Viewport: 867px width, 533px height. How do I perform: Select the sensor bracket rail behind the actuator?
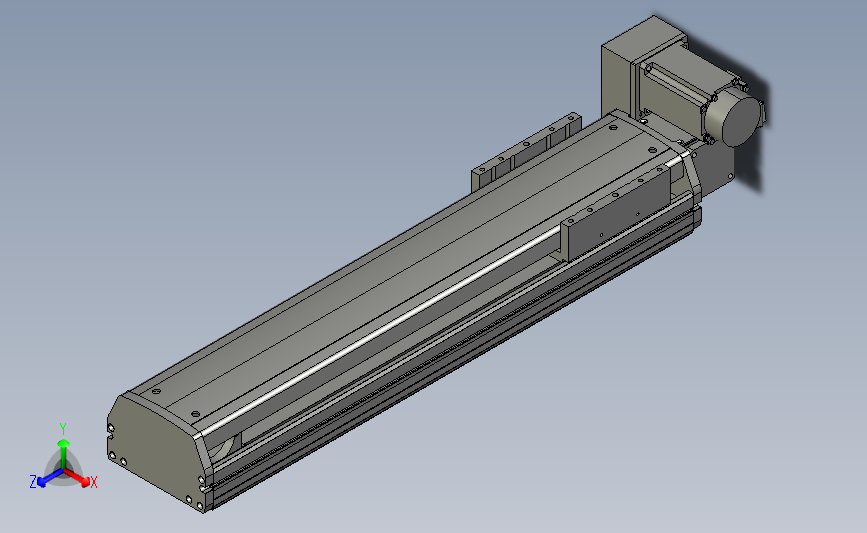[525, 155]
